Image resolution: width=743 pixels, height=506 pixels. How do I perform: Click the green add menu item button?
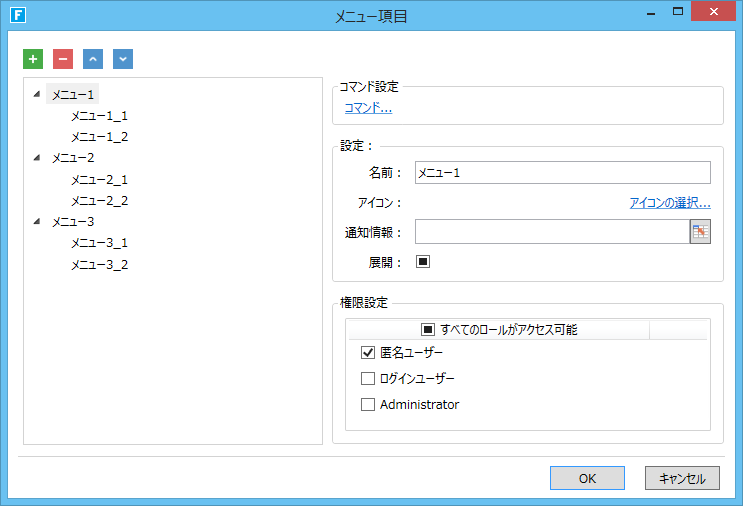point(33,59)
